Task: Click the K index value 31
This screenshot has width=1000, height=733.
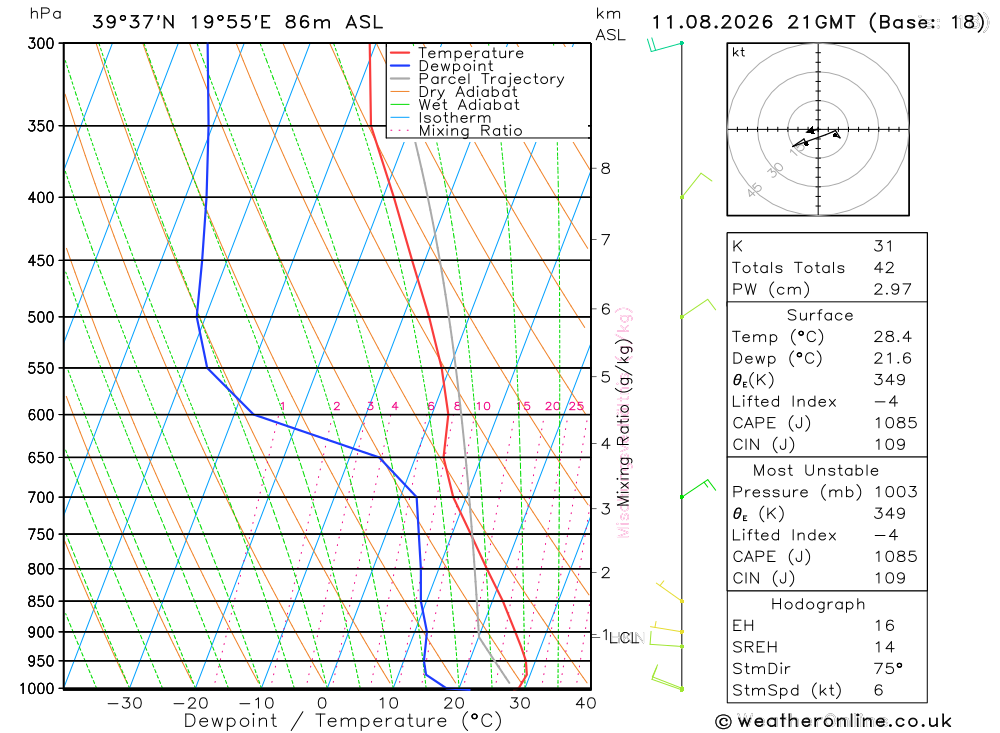Action: (x=883, y=246)
